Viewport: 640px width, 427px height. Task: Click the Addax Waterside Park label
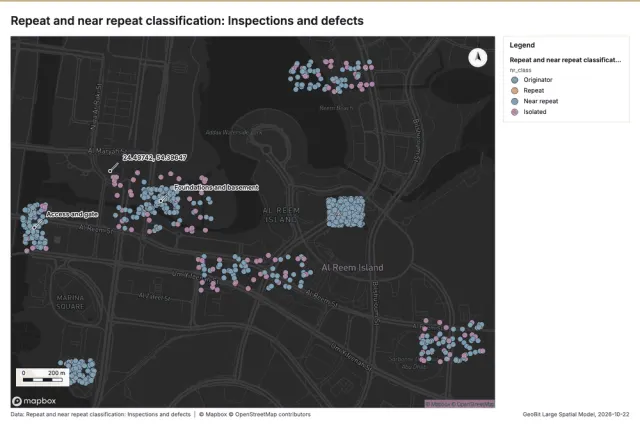point(233,133)
